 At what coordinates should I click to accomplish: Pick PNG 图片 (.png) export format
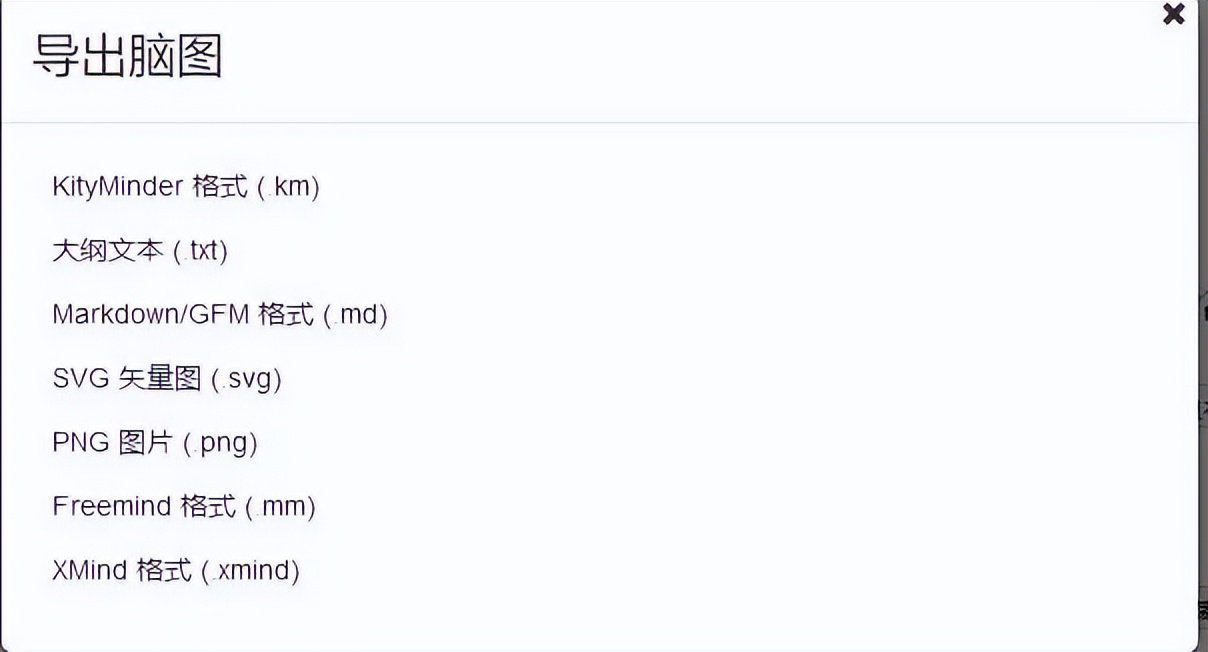(155, 443)
